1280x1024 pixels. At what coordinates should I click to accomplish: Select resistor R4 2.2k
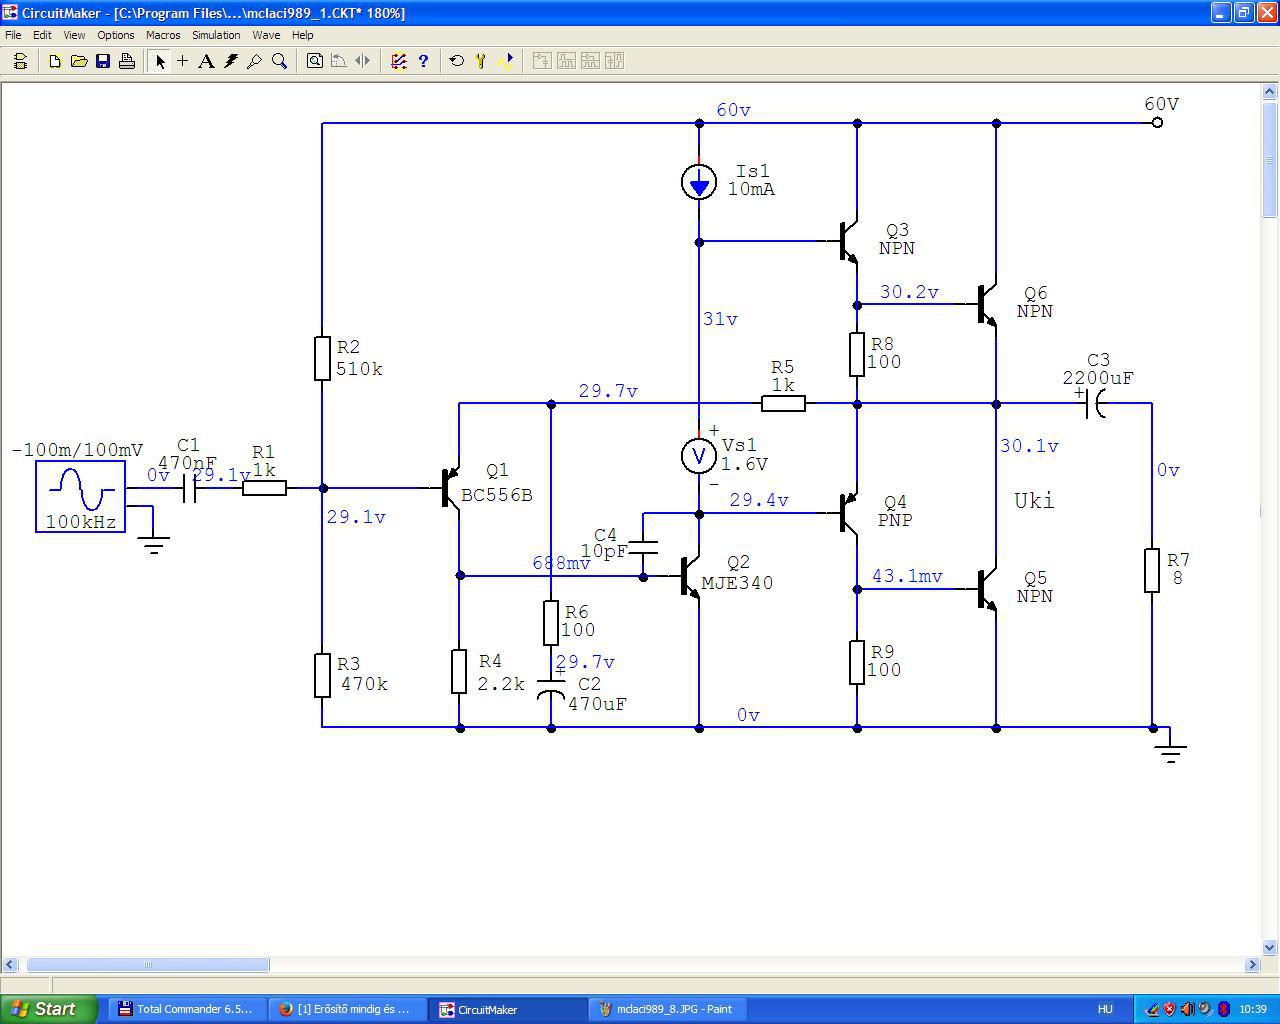click(459, 671)
